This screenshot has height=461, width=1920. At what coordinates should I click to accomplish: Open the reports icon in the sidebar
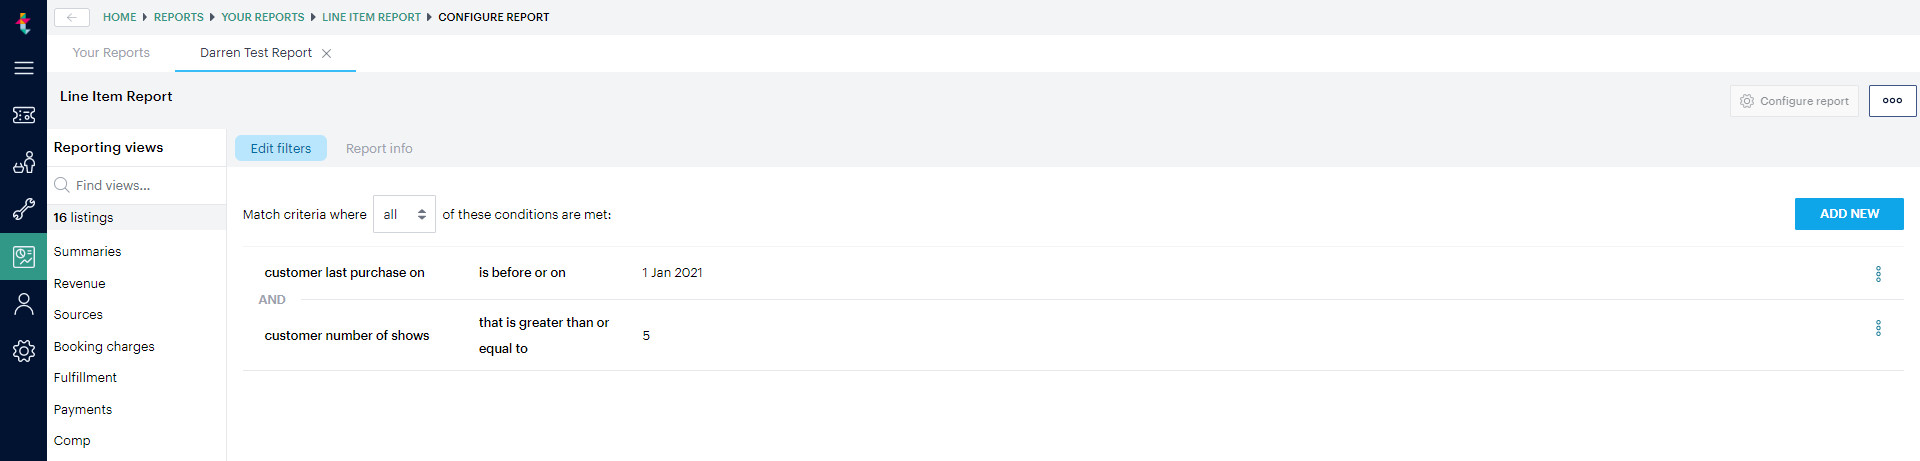pos(24,257)
